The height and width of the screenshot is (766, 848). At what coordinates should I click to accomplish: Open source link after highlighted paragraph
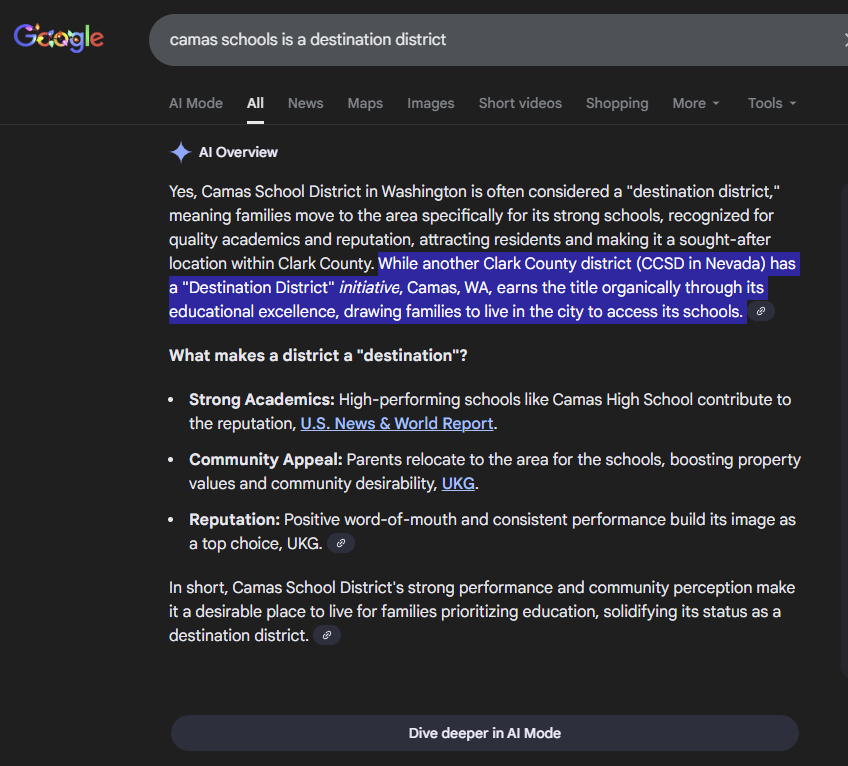761,311
